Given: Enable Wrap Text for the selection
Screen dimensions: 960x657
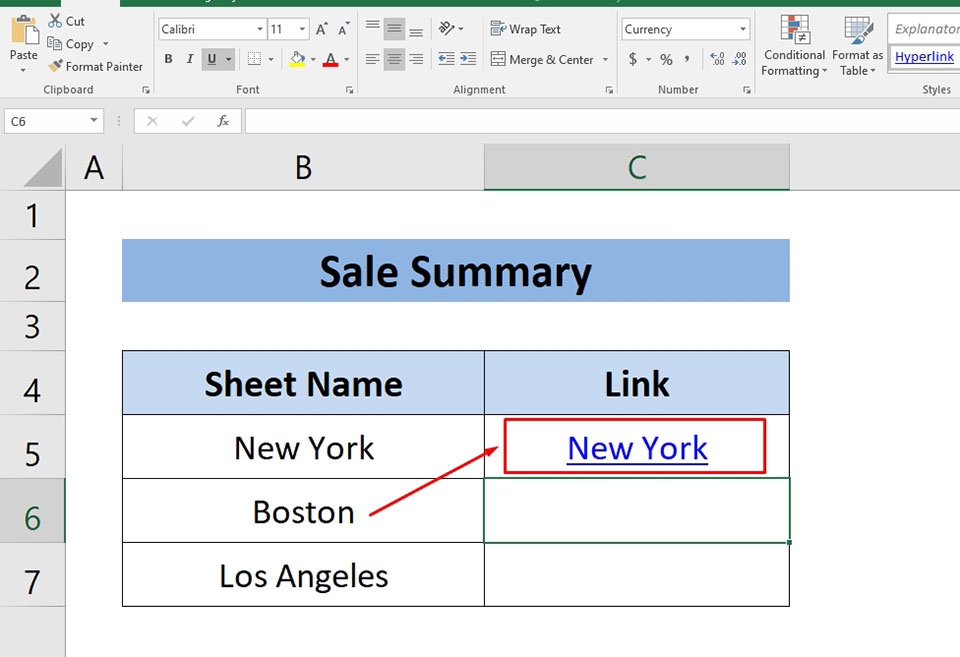Looking at the screenshot, I should (x=525, y=28).
